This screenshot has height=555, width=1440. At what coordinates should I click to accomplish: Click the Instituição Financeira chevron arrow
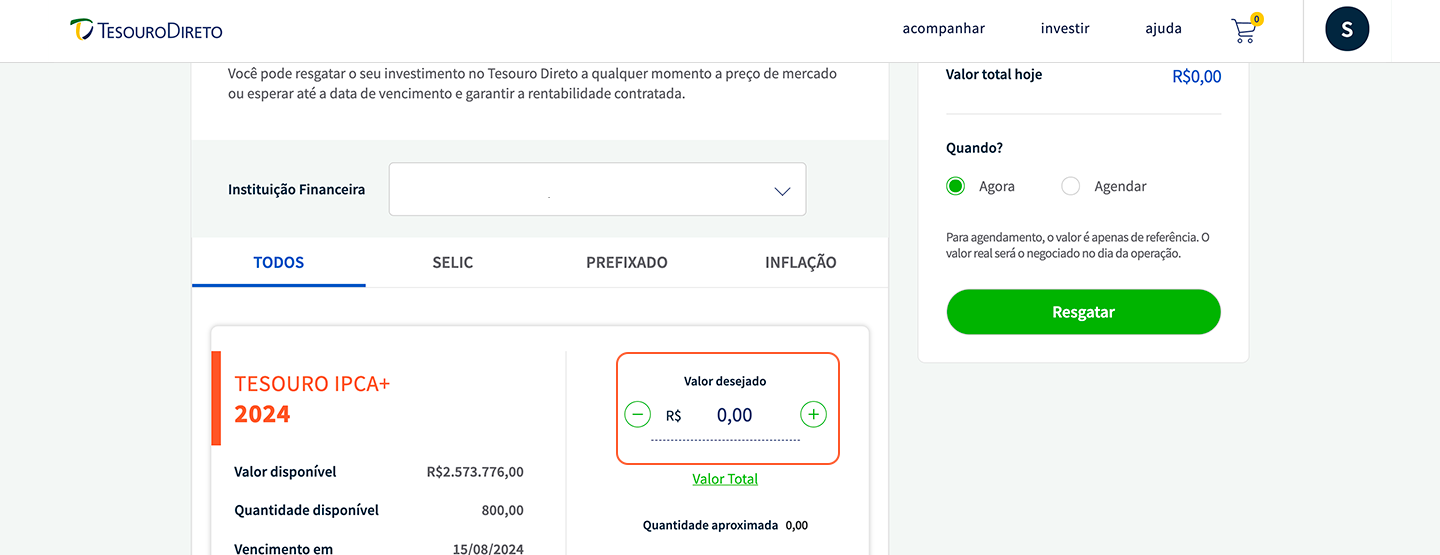[x=782, y=191]
